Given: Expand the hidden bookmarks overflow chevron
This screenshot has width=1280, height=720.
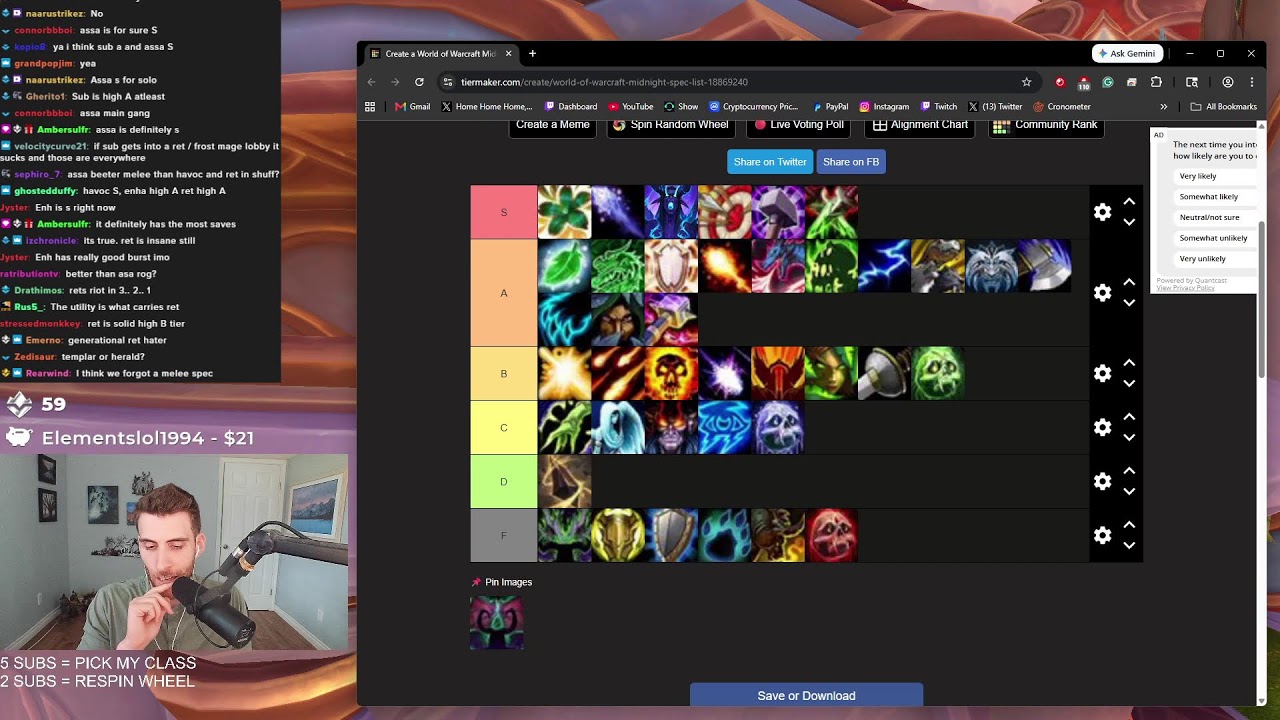Looking at the screenshot, I should click(1163, 107).
